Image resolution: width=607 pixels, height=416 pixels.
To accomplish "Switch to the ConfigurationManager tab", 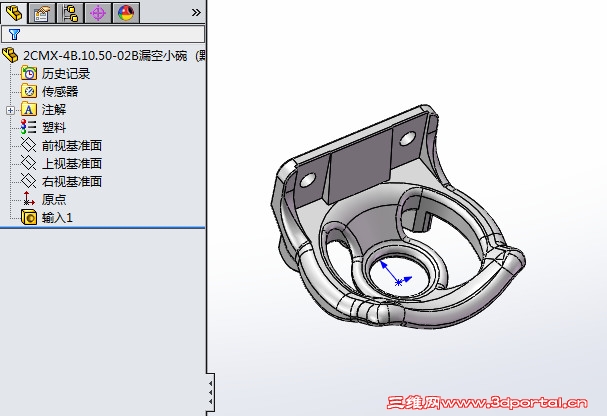I will [70, 13].
